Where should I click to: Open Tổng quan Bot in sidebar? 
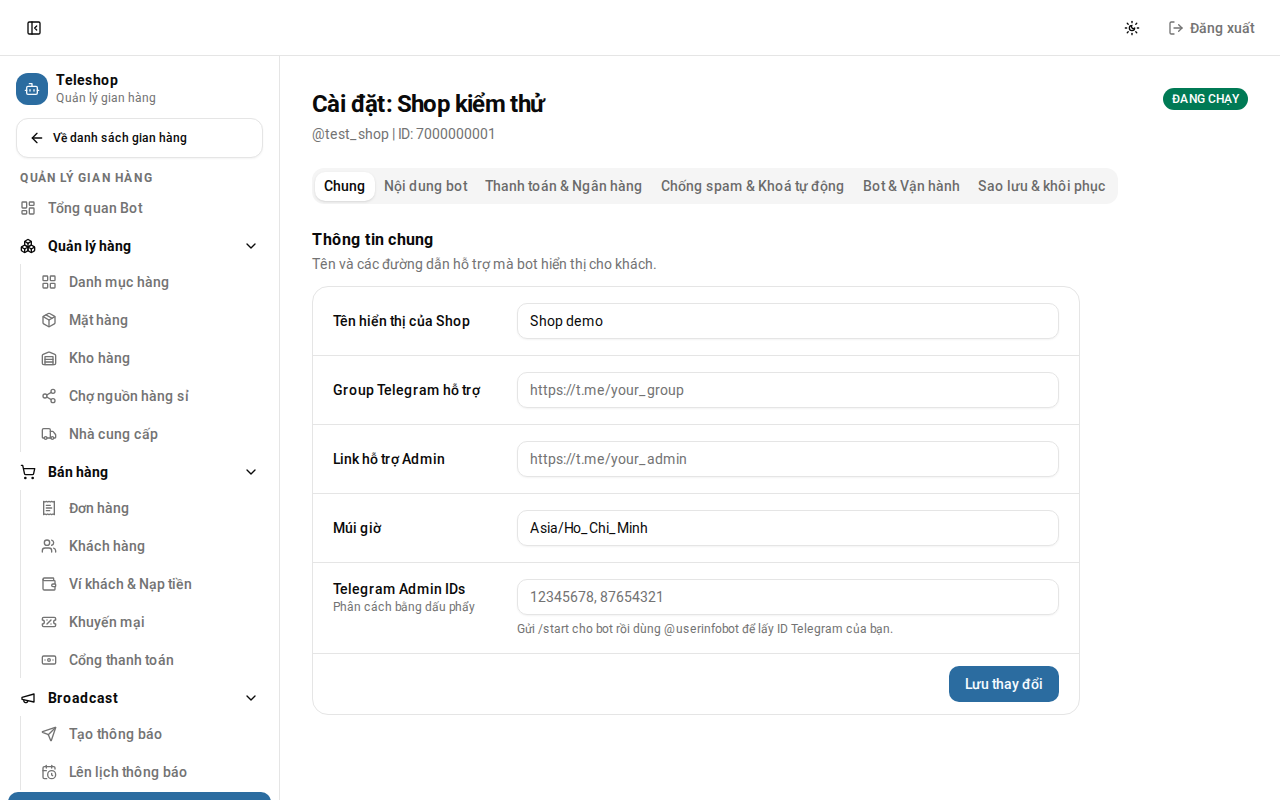pos(139,208)
